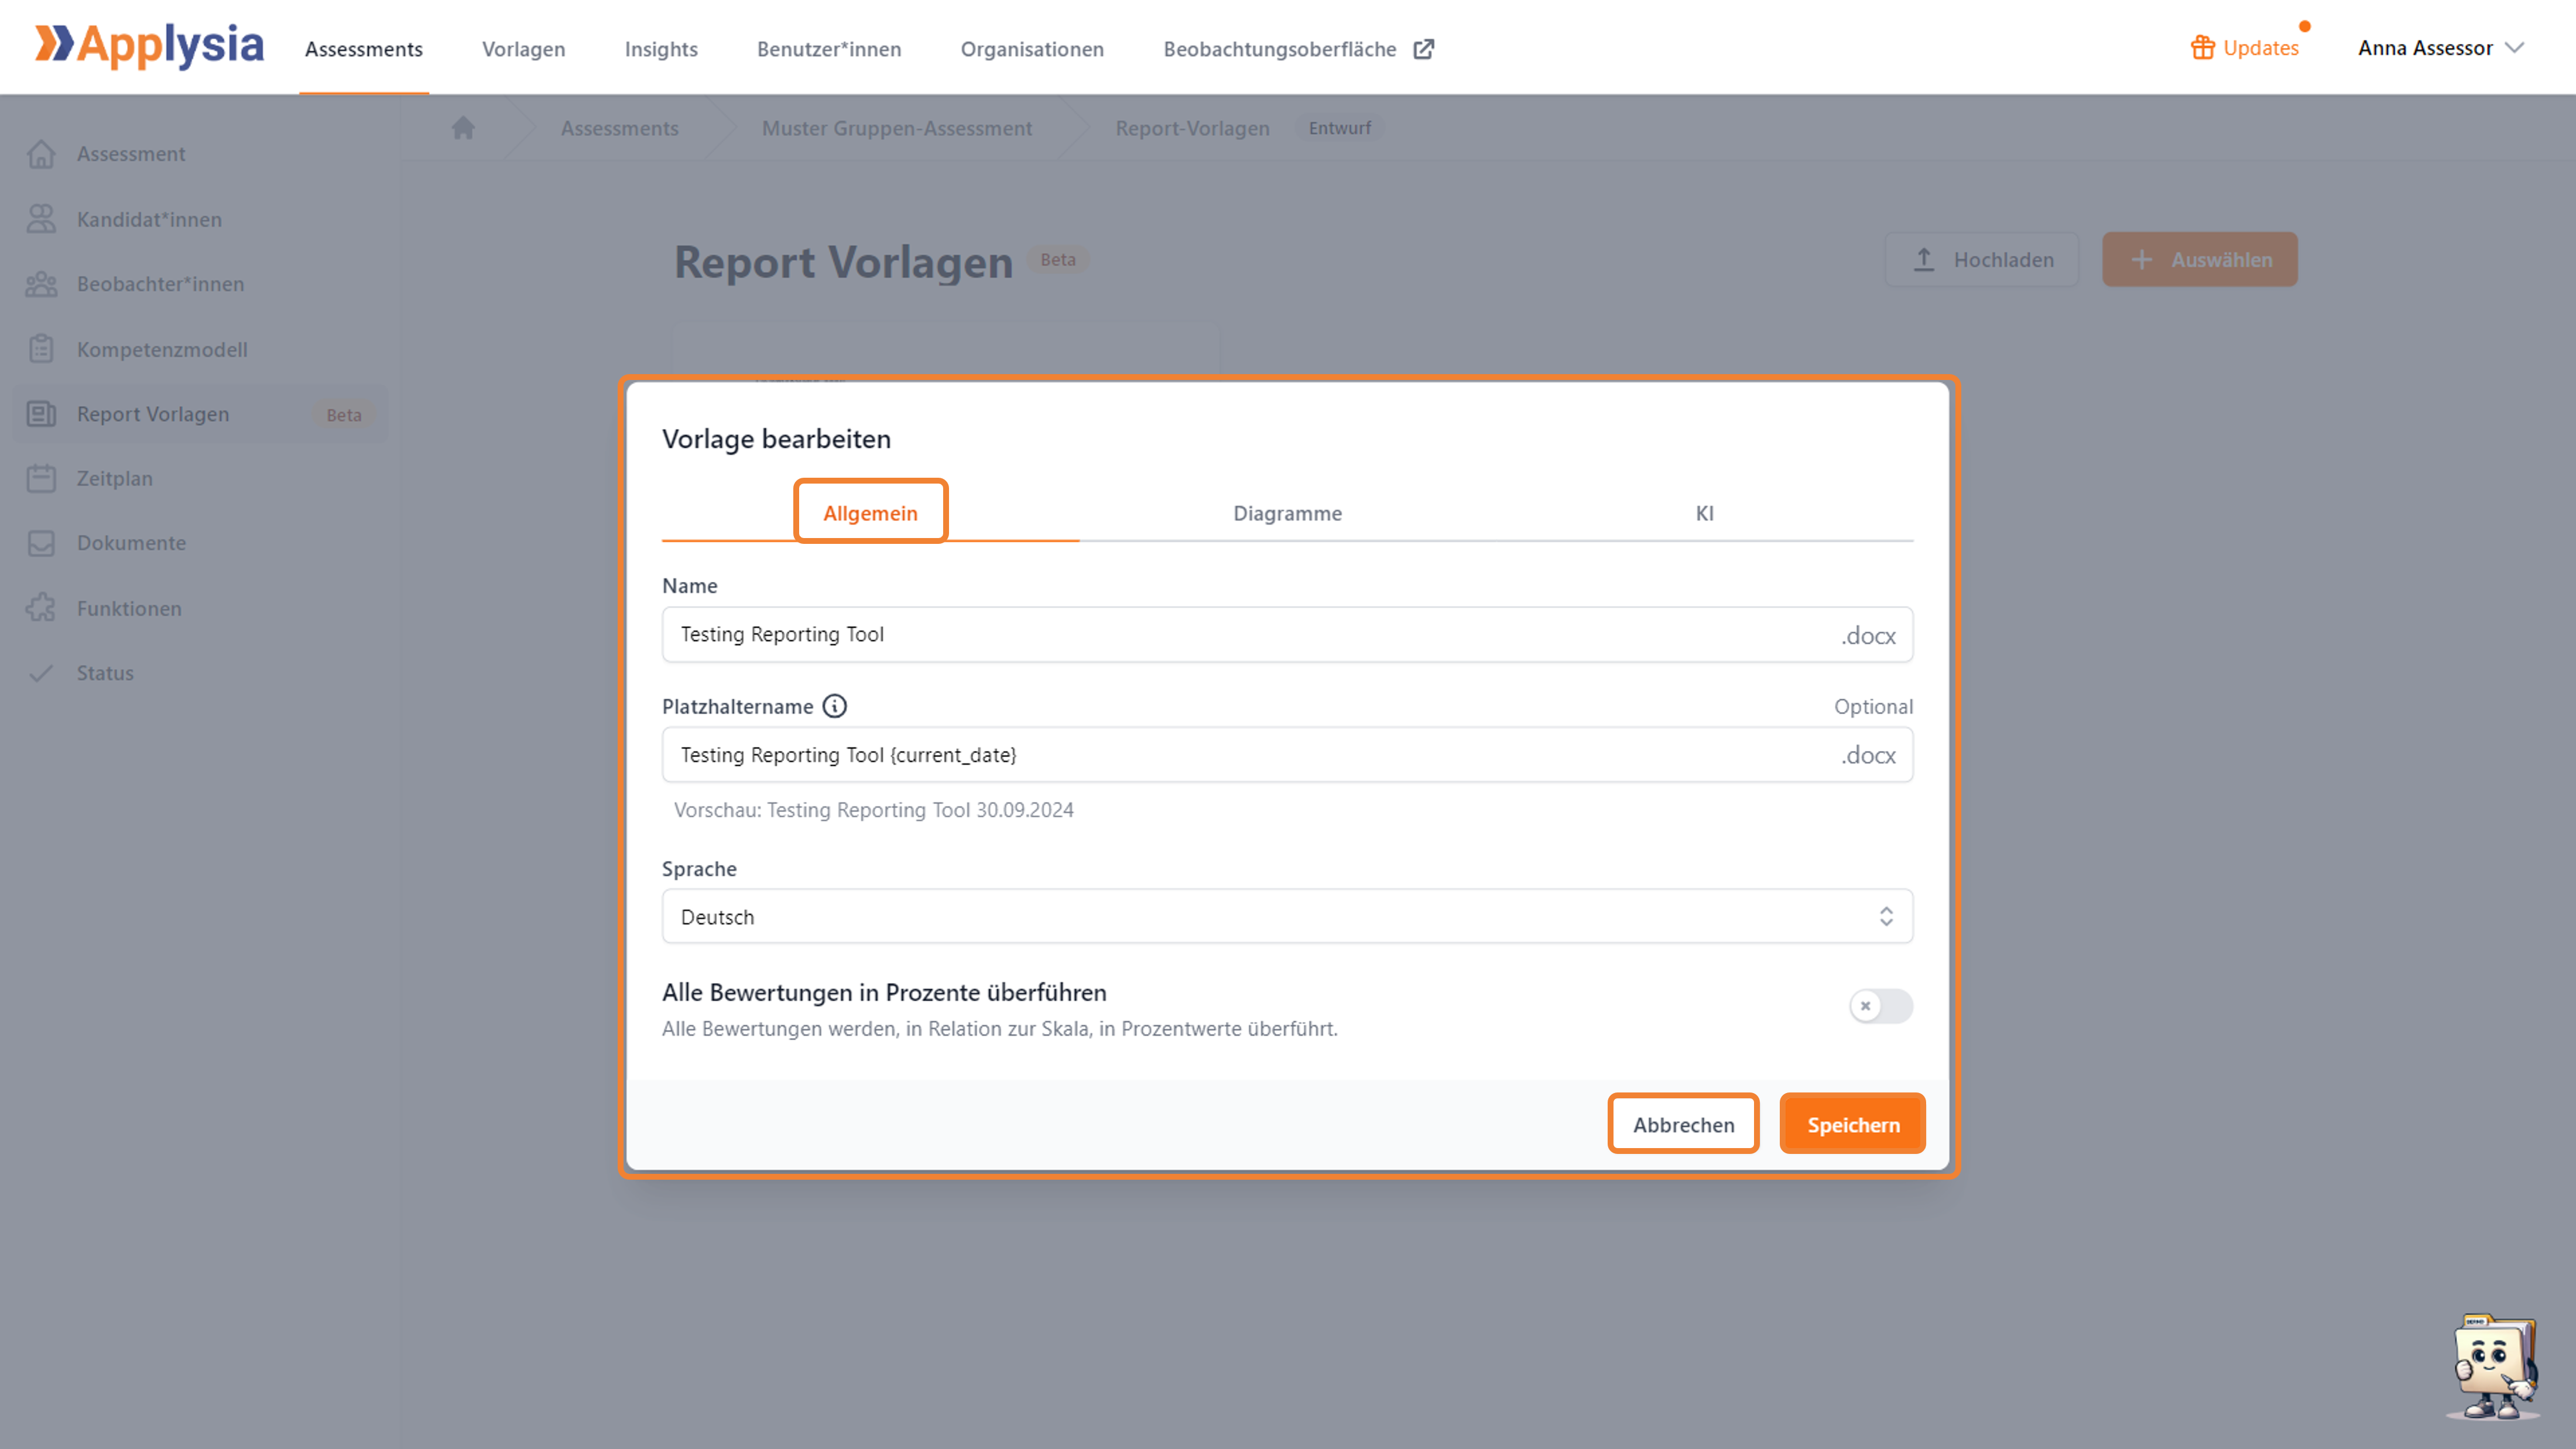Open the Assessments top navigation item

coord(364,49)
